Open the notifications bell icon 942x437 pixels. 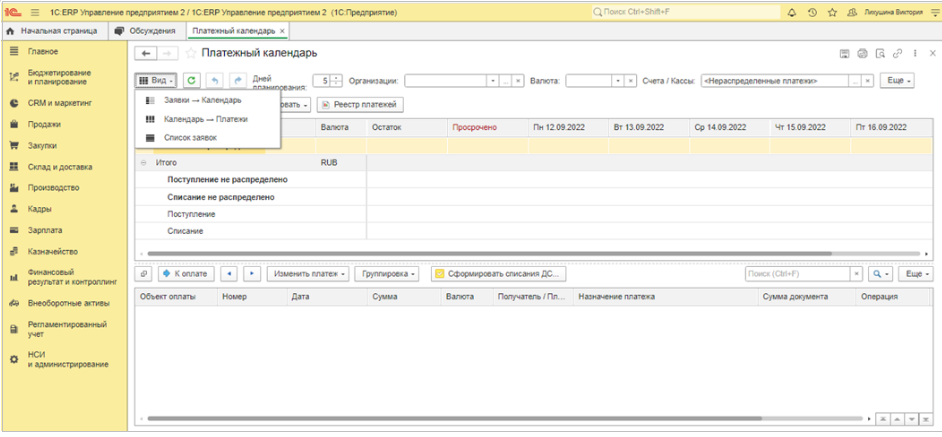point(791,12)
